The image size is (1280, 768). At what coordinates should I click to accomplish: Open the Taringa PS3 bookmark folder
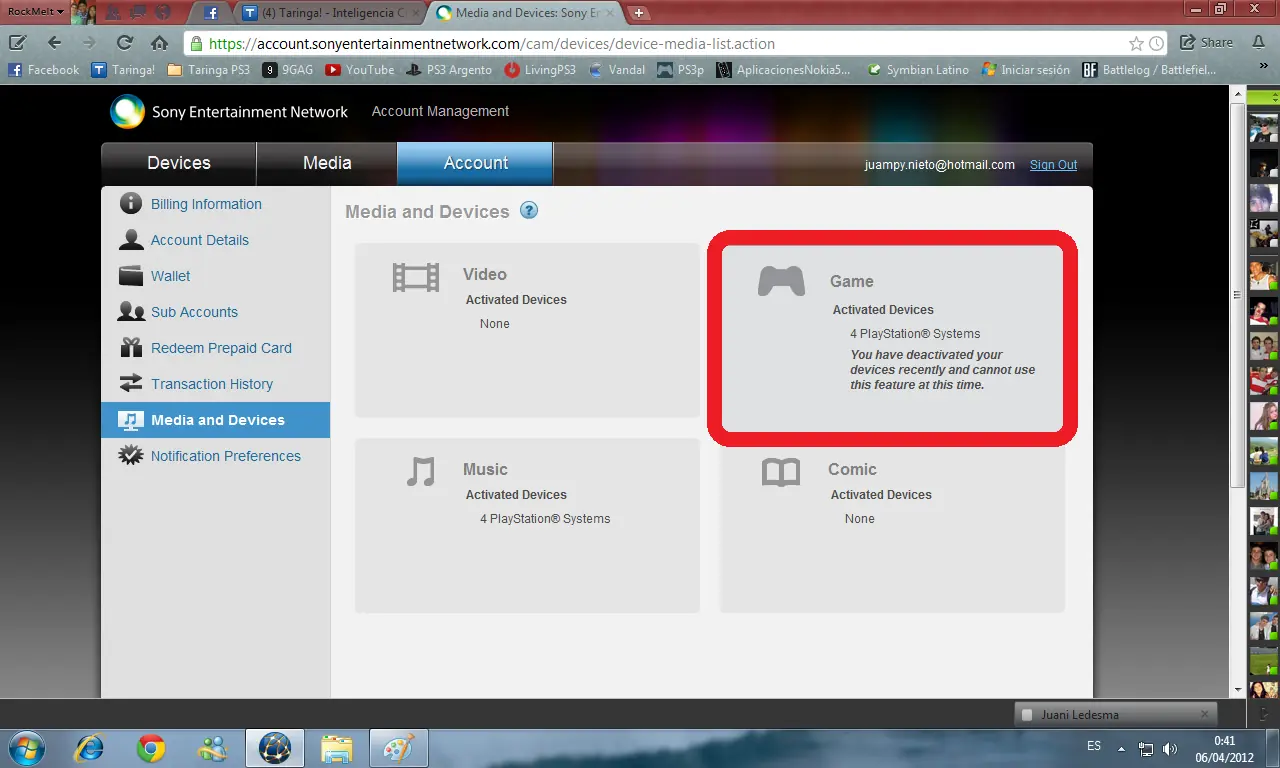(x=208, y=70)
